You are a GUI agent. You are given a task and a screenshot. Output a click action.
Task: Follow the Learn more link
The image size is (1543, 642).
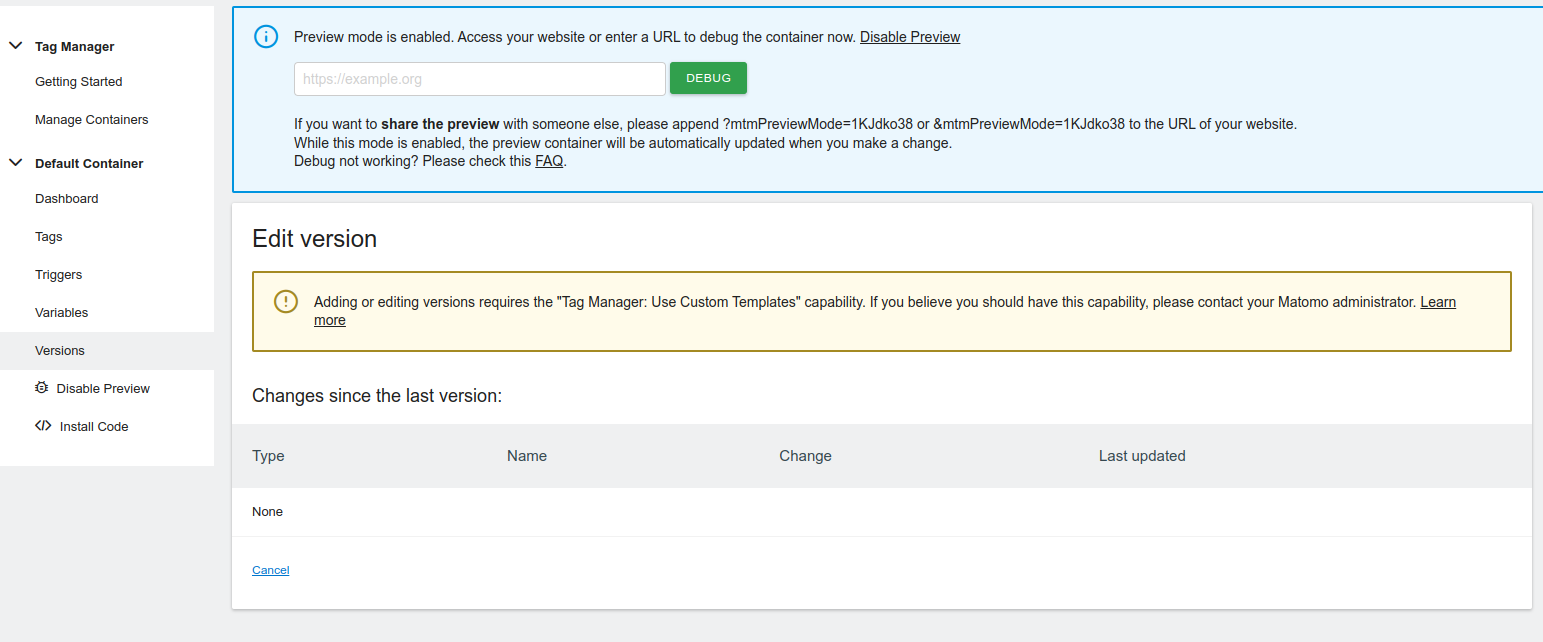[x=1437, y=302]
